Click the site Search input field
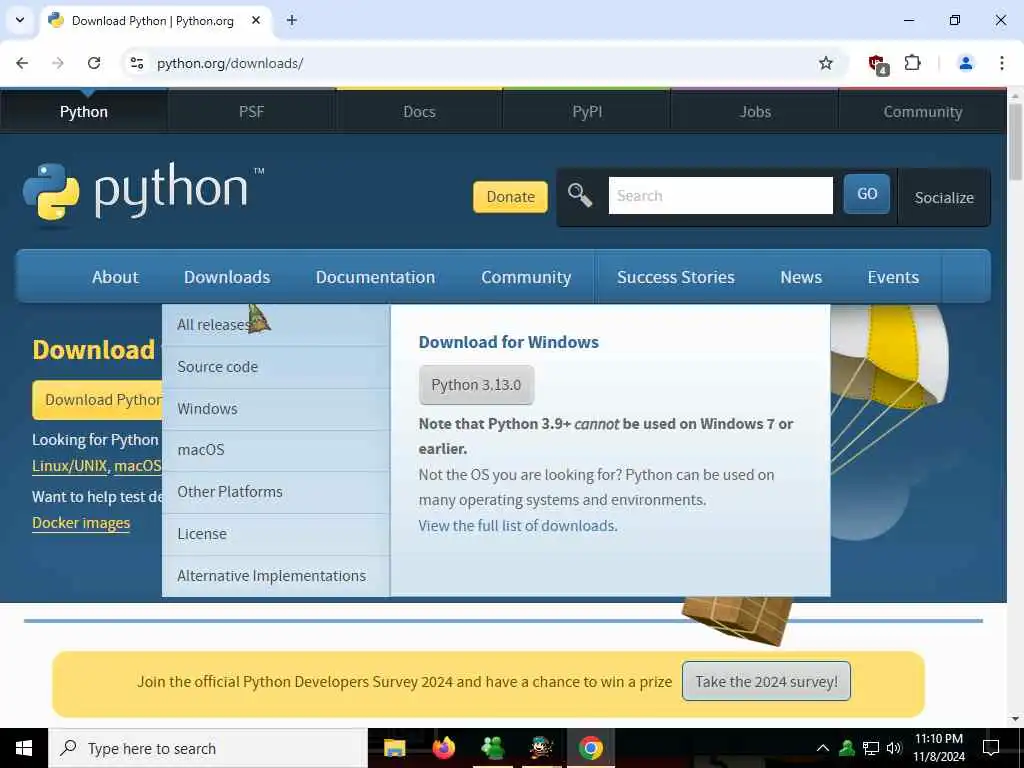 click(x=720, y=195)
